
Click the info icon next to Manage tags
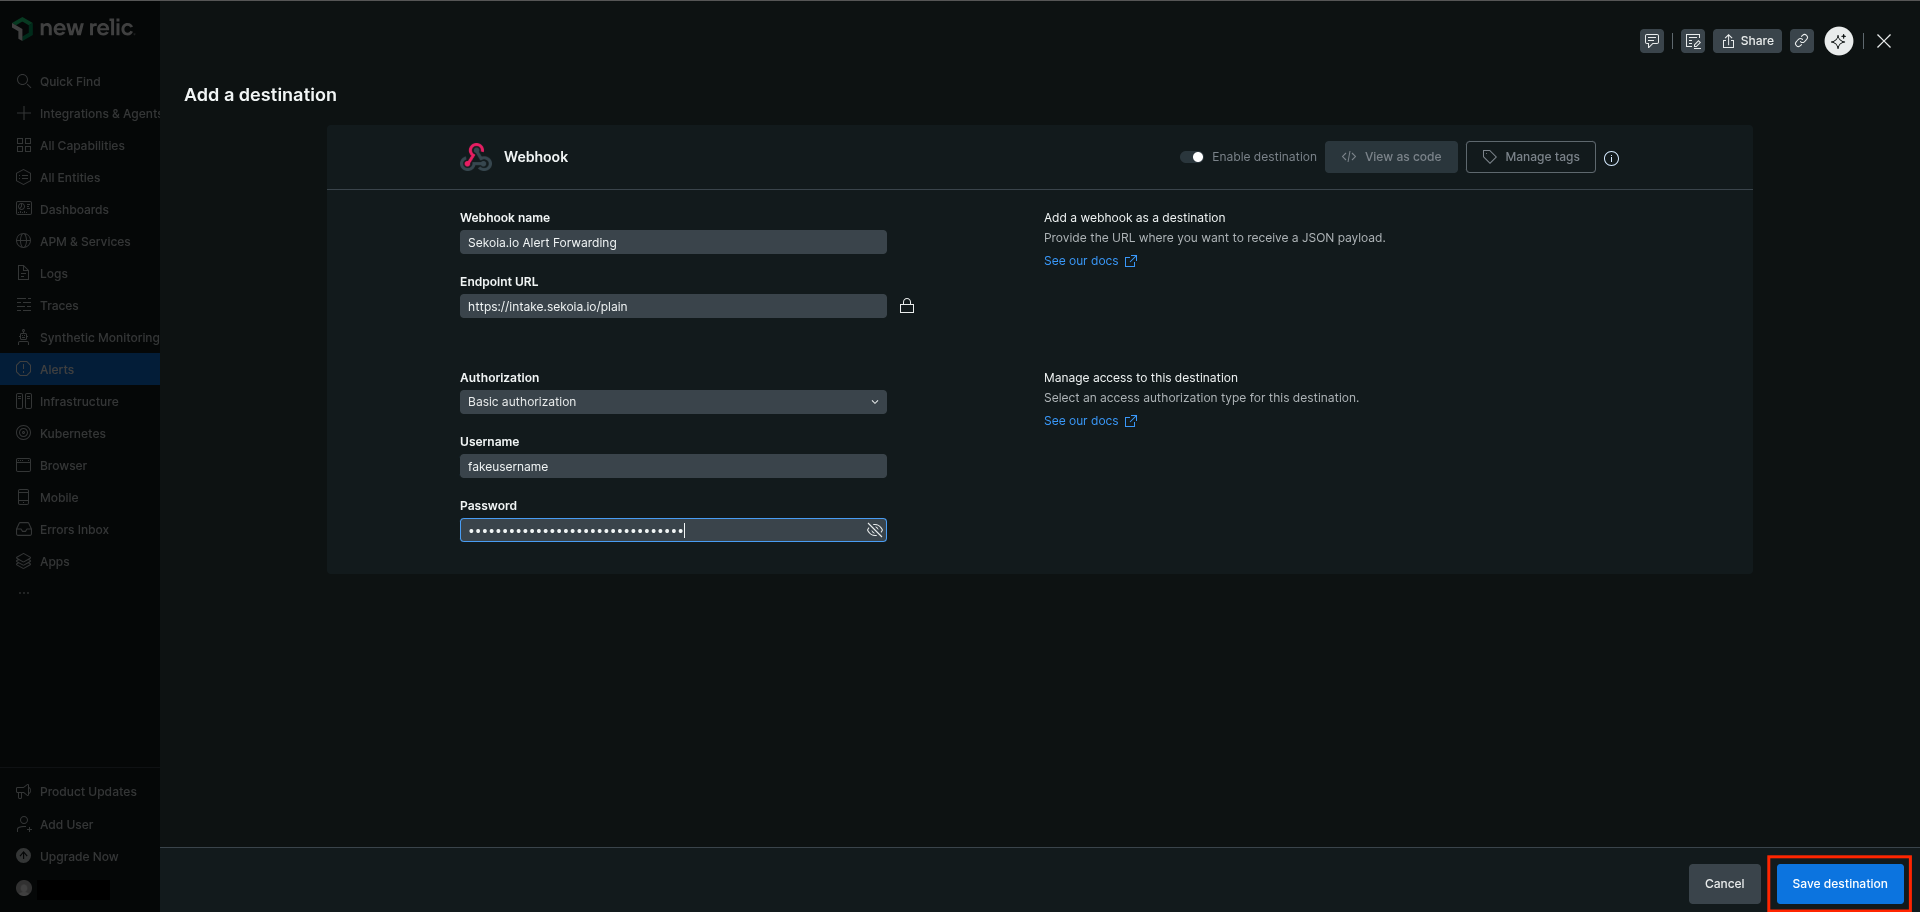click(1611, 158)
